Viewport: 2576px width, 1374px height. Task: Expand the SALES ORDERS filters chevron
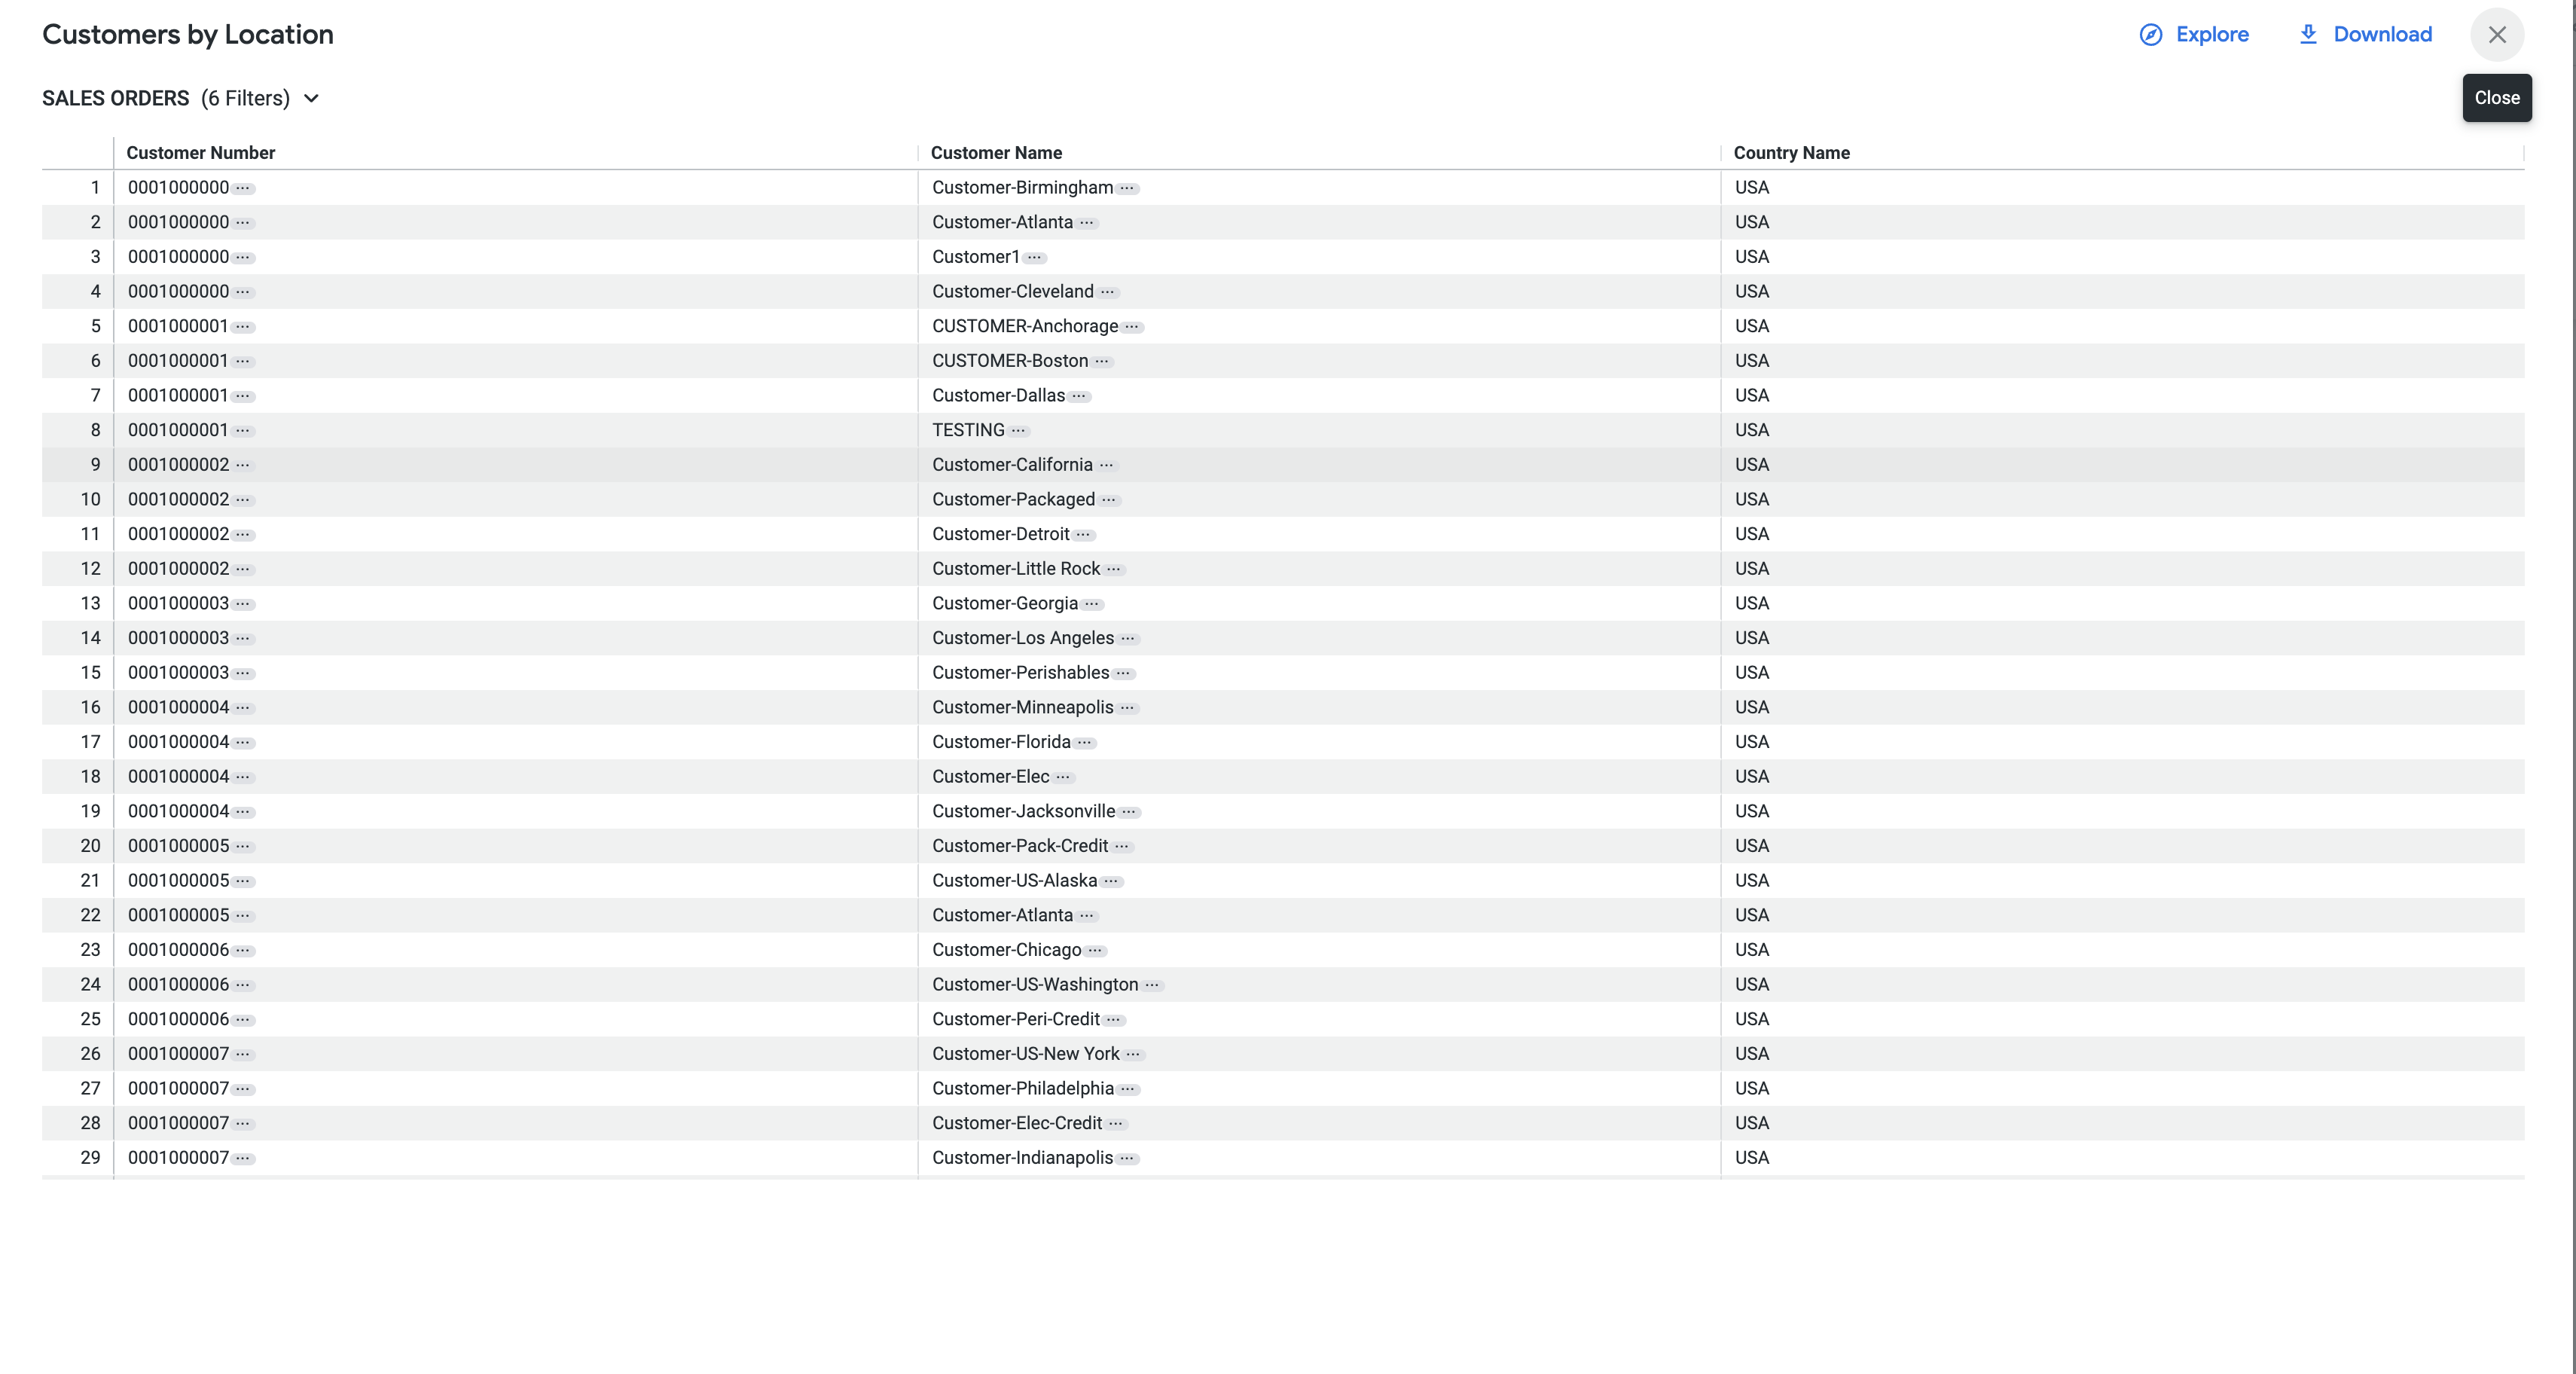(311, 98)
